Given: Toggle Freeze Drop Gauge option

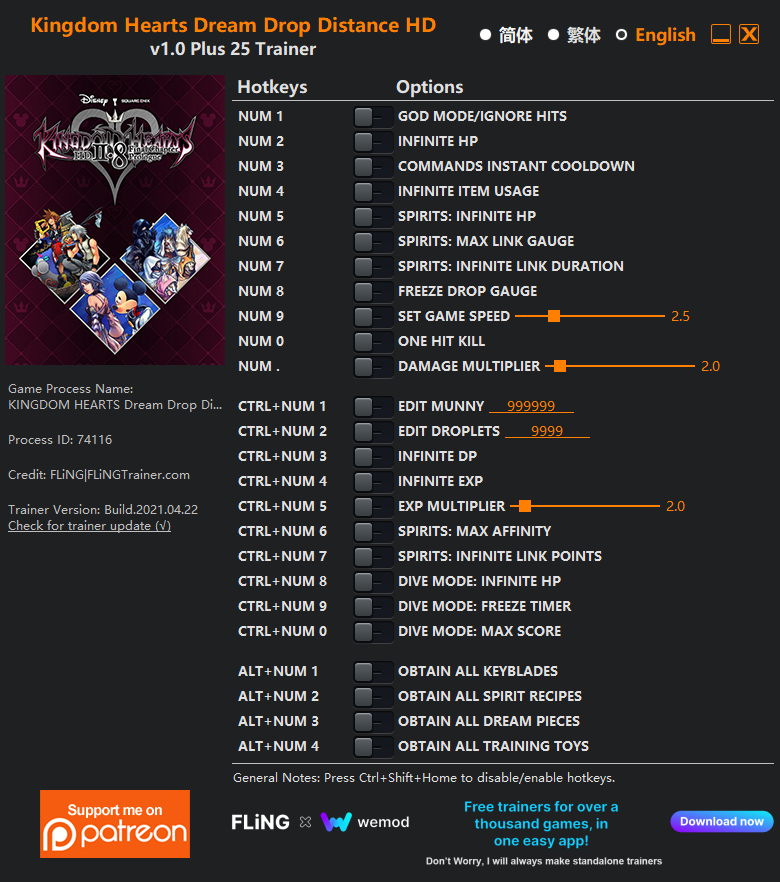Looking at the screenshot, I should (x=372, y=291).
